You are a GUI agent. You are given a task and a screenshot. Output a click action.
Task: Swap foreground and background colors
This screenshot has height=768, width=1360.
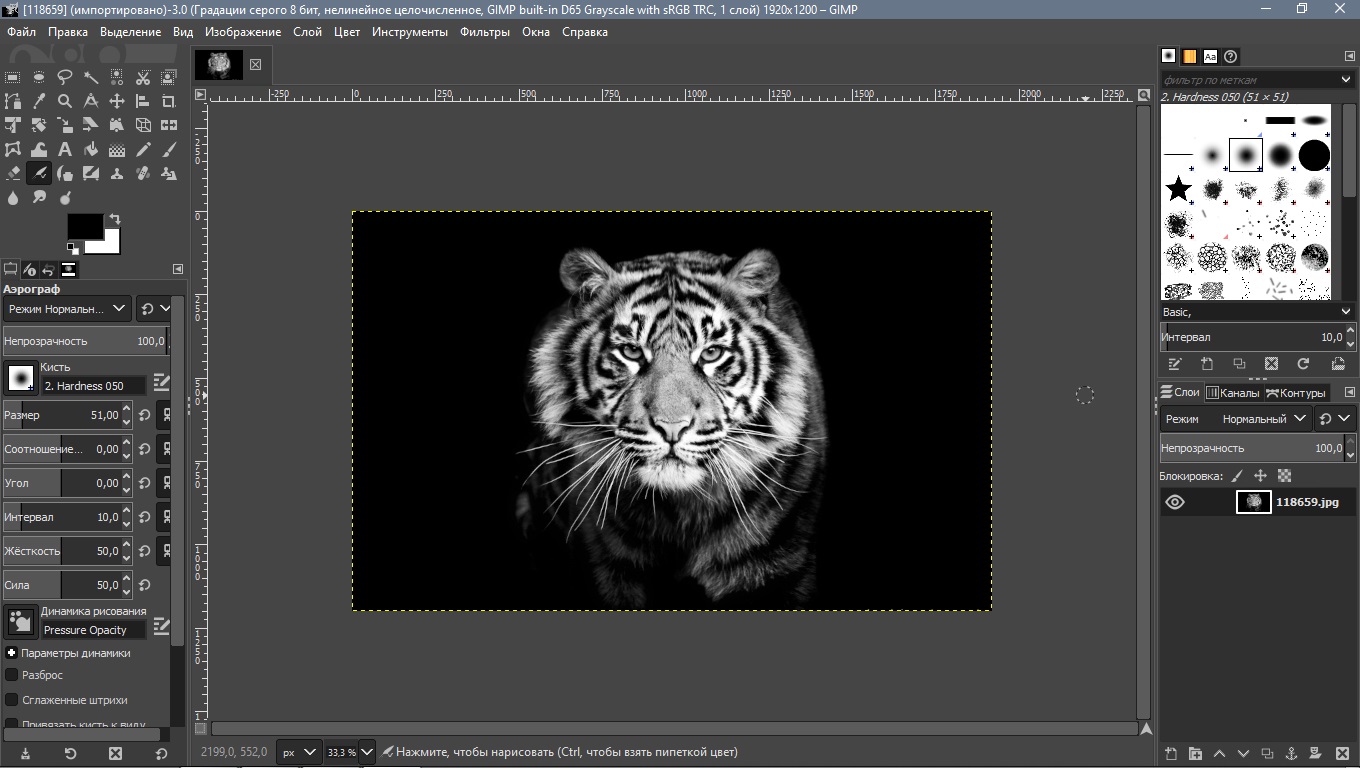(x=115, y=218)
